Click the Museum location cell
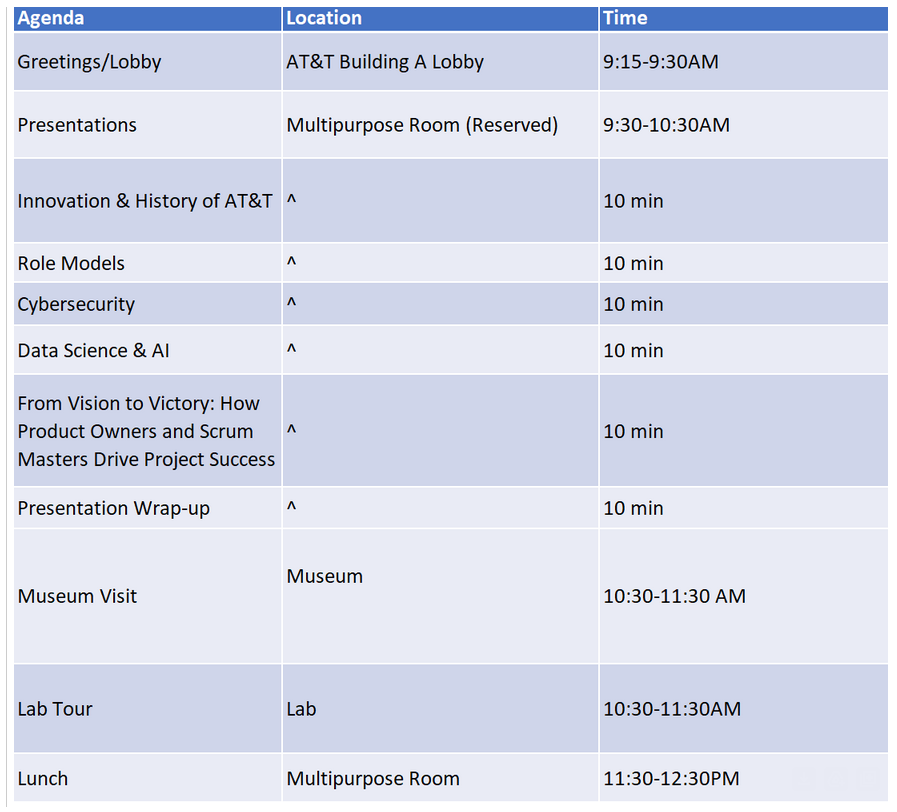Screen dimensions: 897x812 (440, 596)
